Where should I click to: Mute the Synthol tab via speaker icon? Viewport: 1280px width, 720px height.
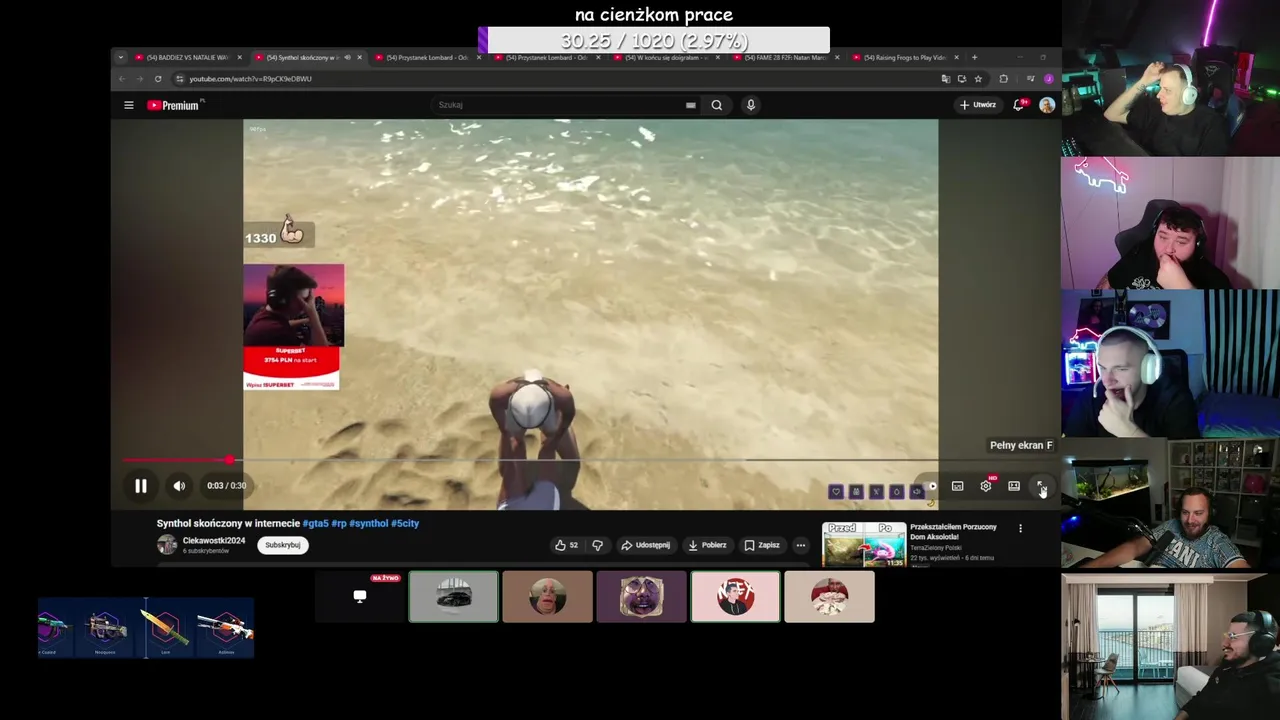pyautogui.click(x=347, y=58)
